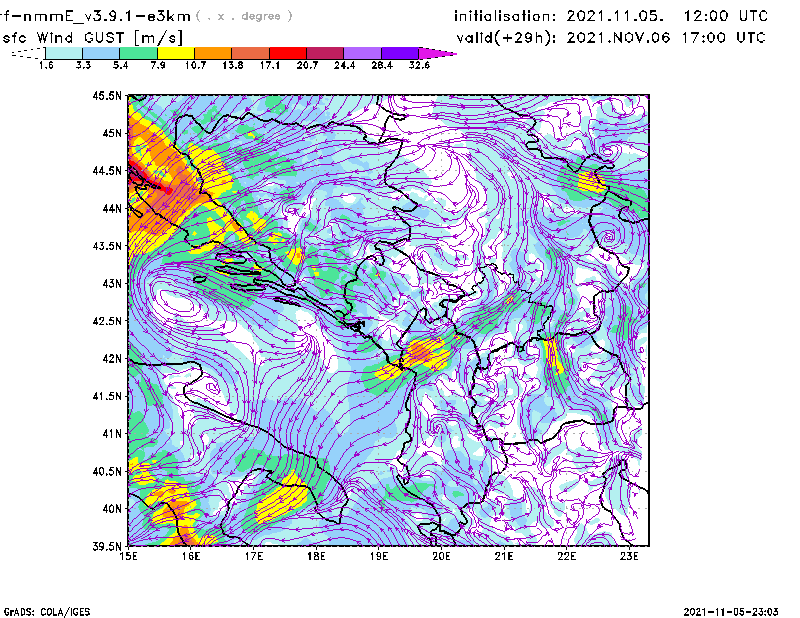Click the red 17.1–20.7 legend swatch

click(288, 53)
